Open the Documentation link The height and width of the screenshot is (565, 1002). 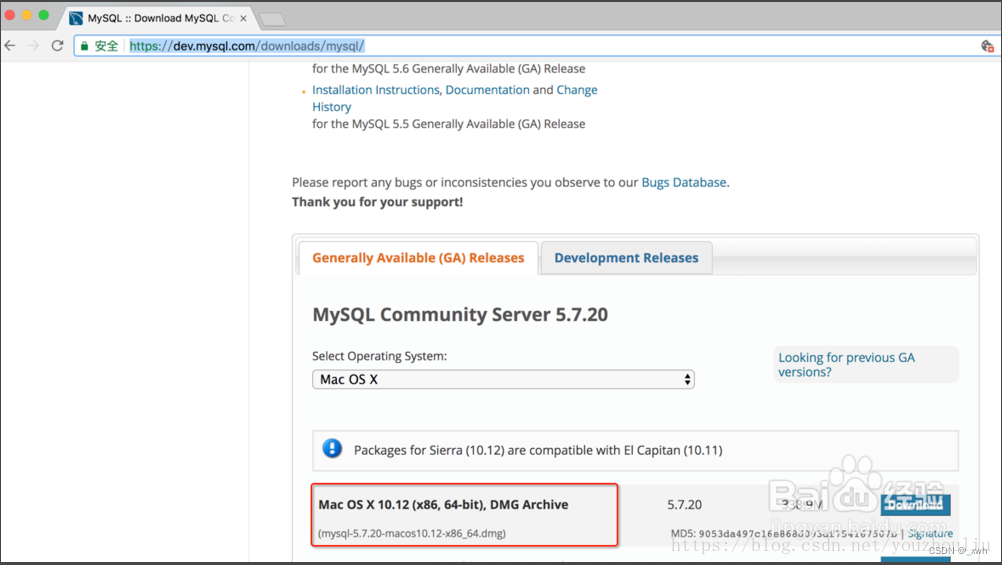(x=488, y=90)
